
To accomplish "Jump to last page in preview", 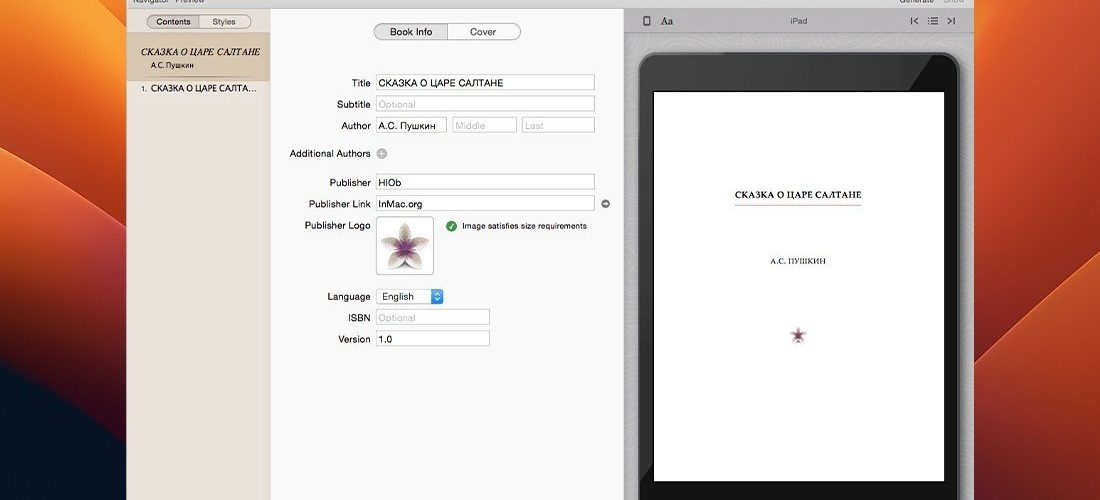I will pos(951,21).
